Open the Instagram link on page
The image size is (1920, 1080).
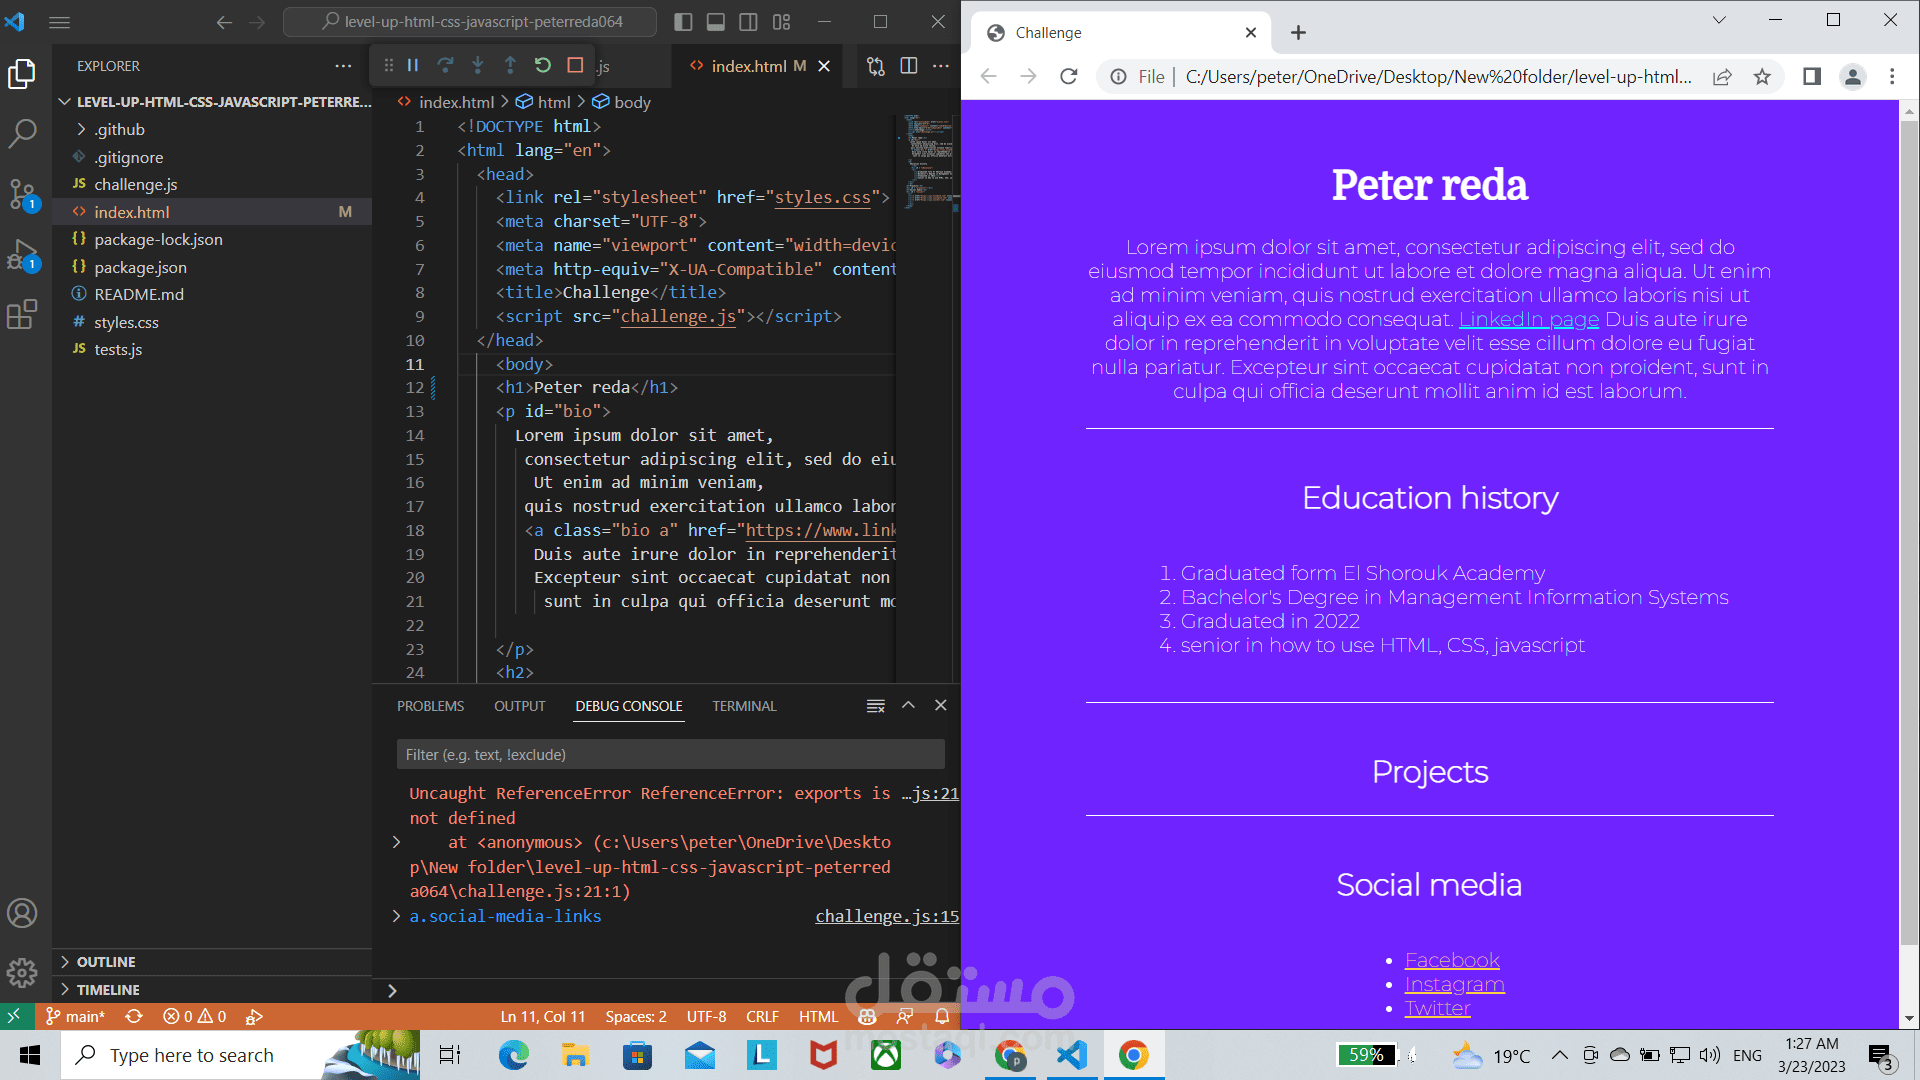pyautogui.click(x=1454, y=984)
